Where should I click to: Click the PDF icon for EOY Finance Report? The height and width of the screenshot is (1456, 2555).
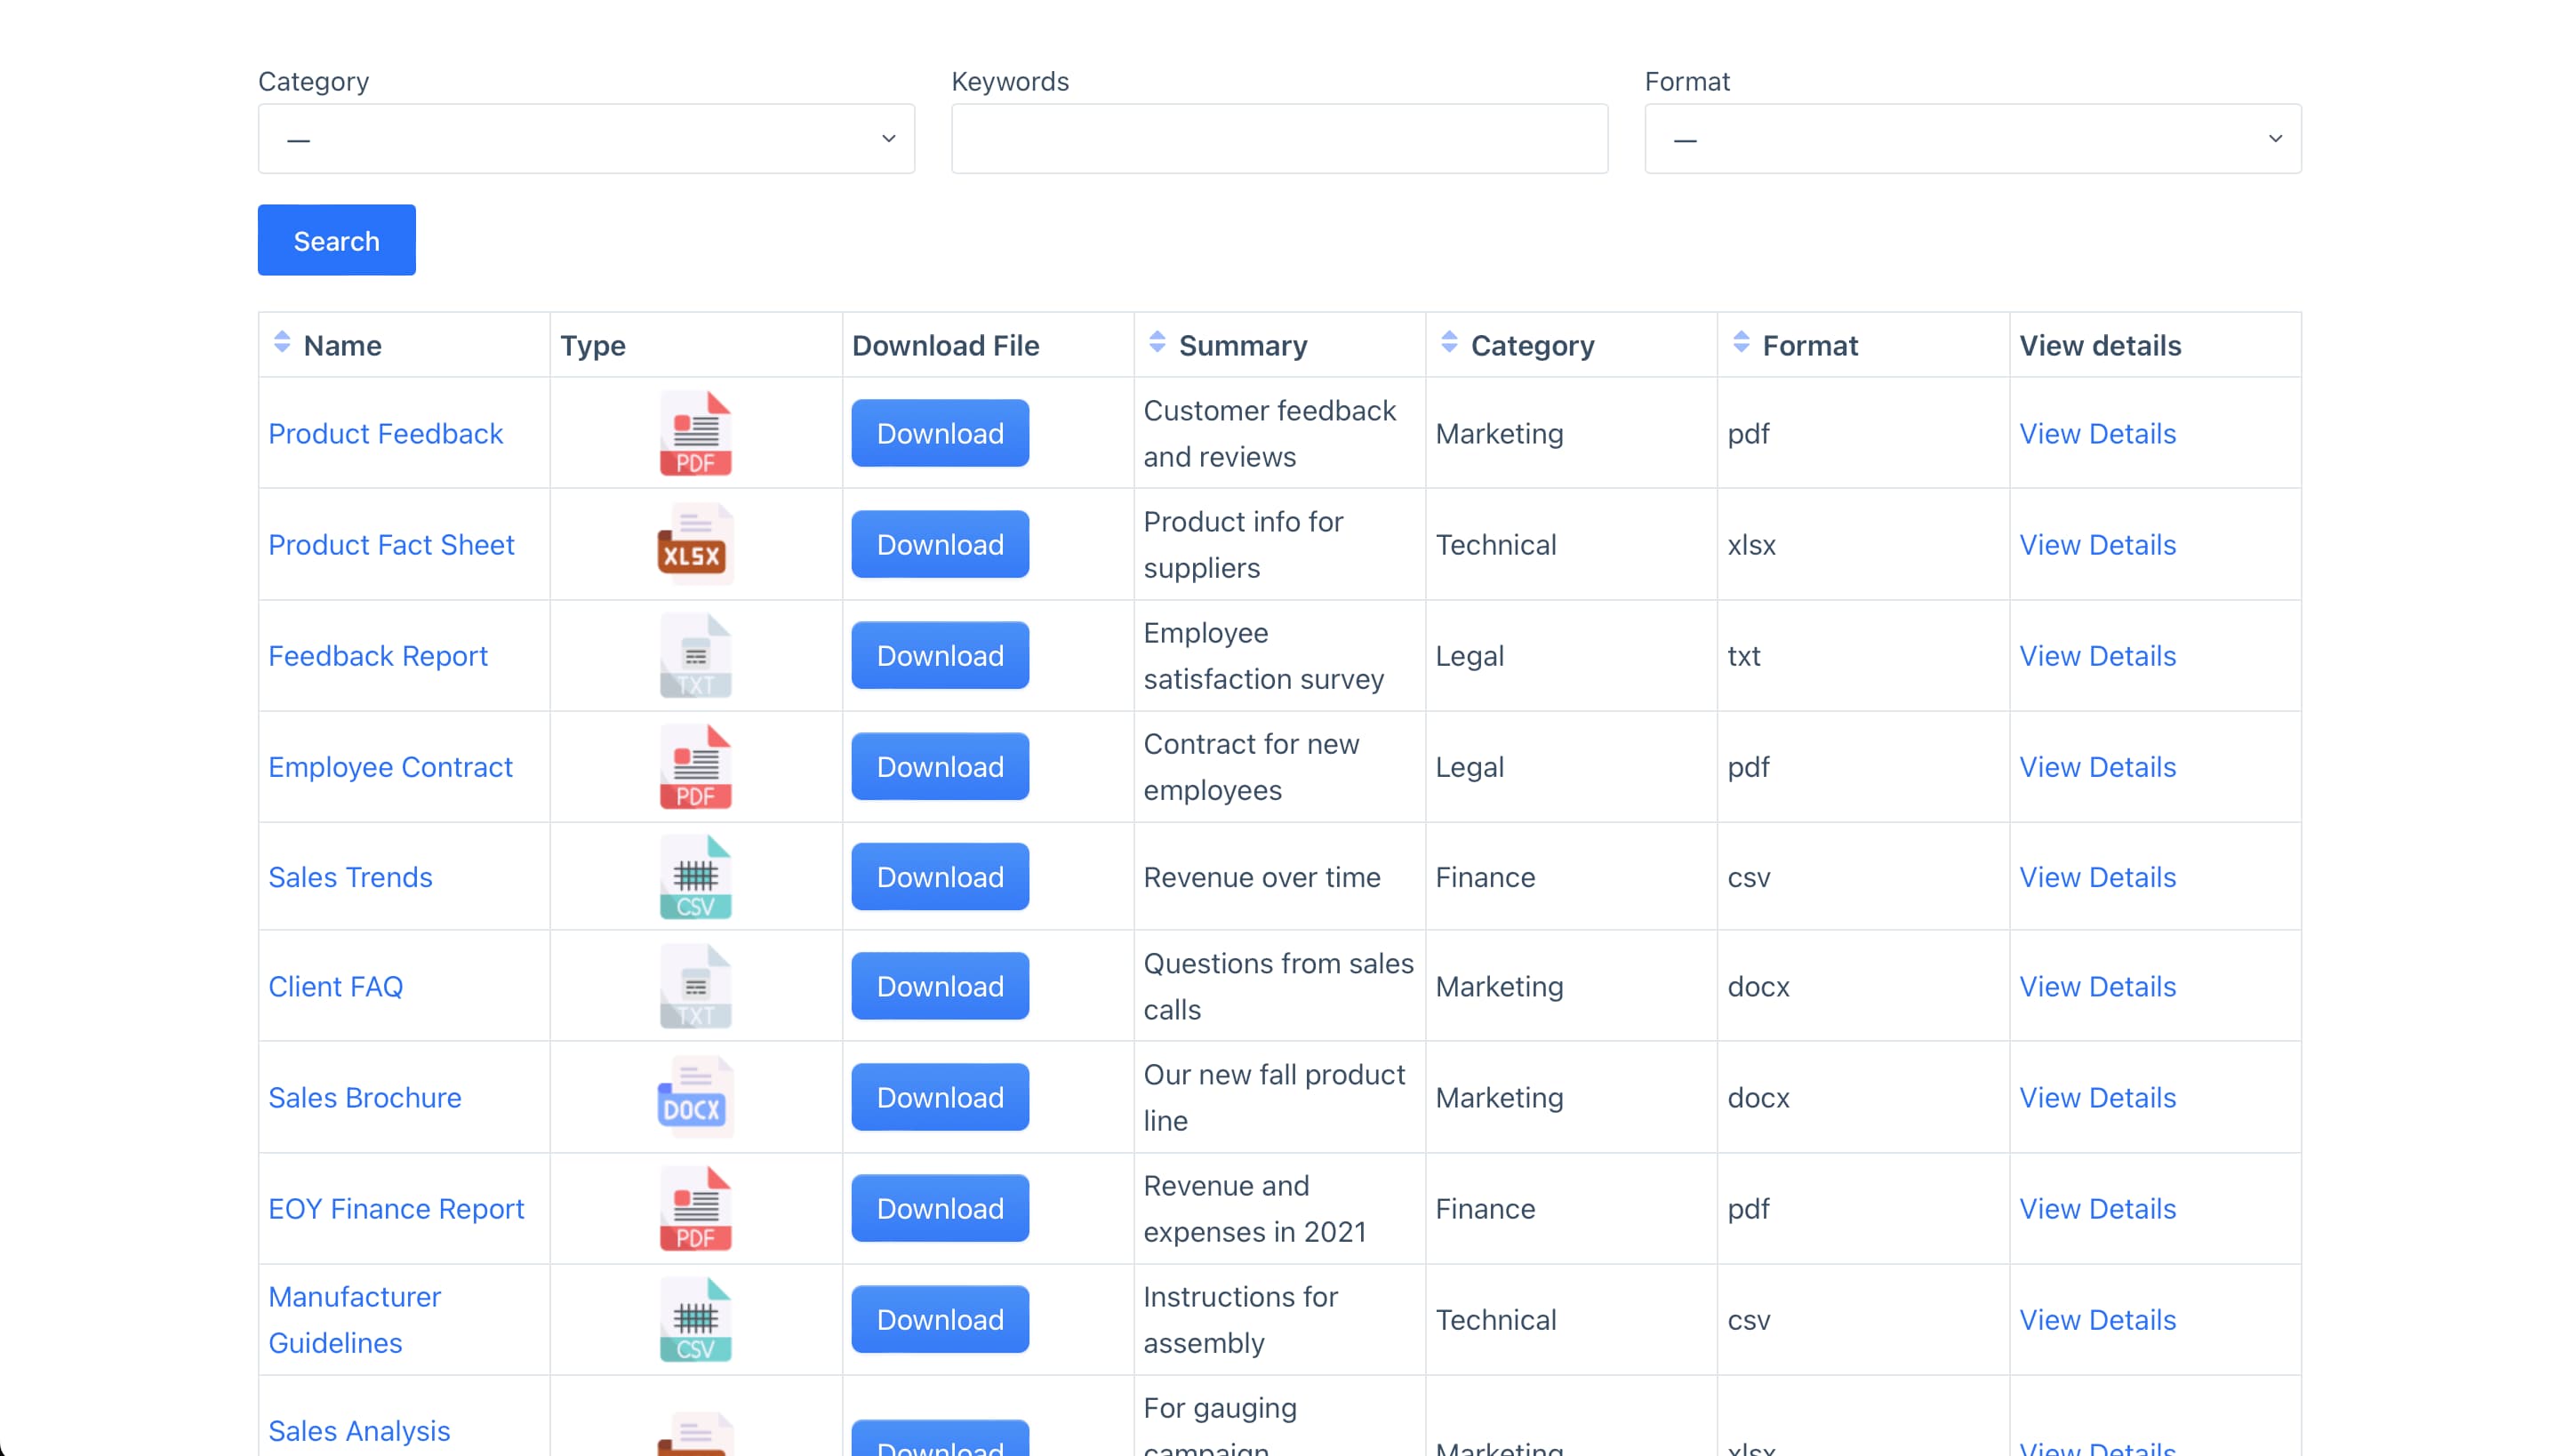[x=695, y=1208]
